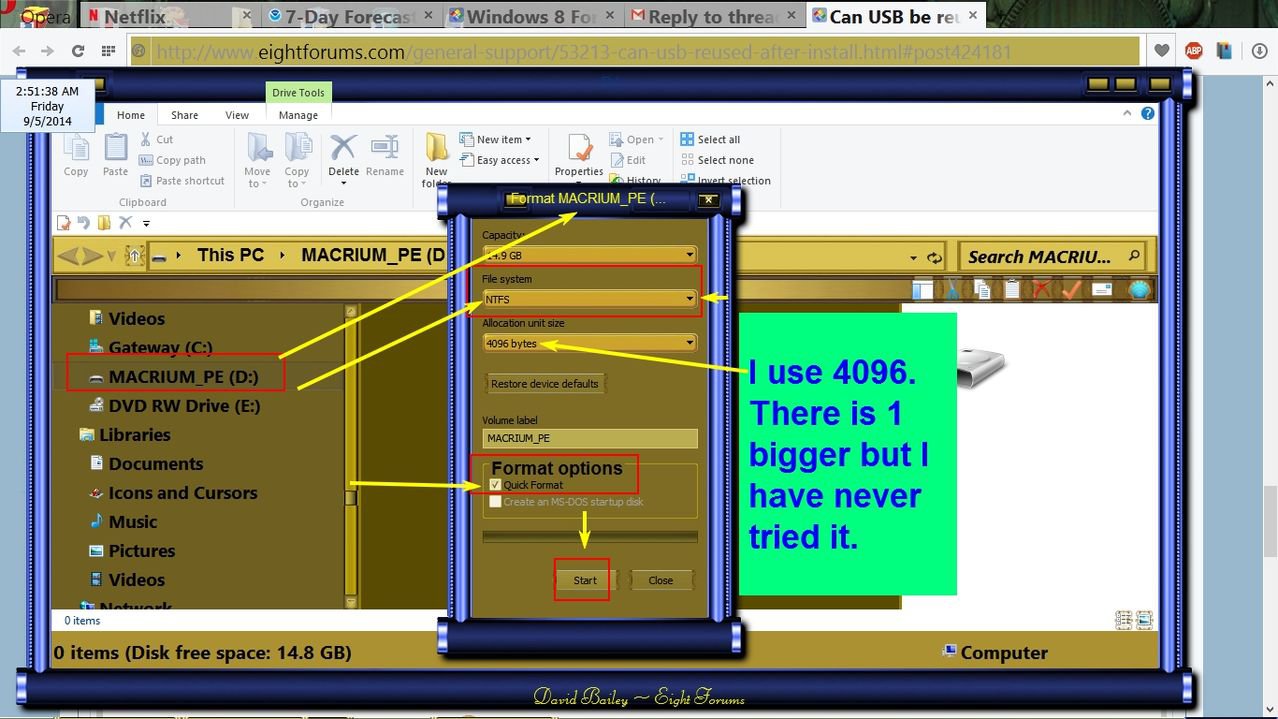Switch to the Home ribbon tab
Screen dimensions: 1278x719
coord(131,115)
